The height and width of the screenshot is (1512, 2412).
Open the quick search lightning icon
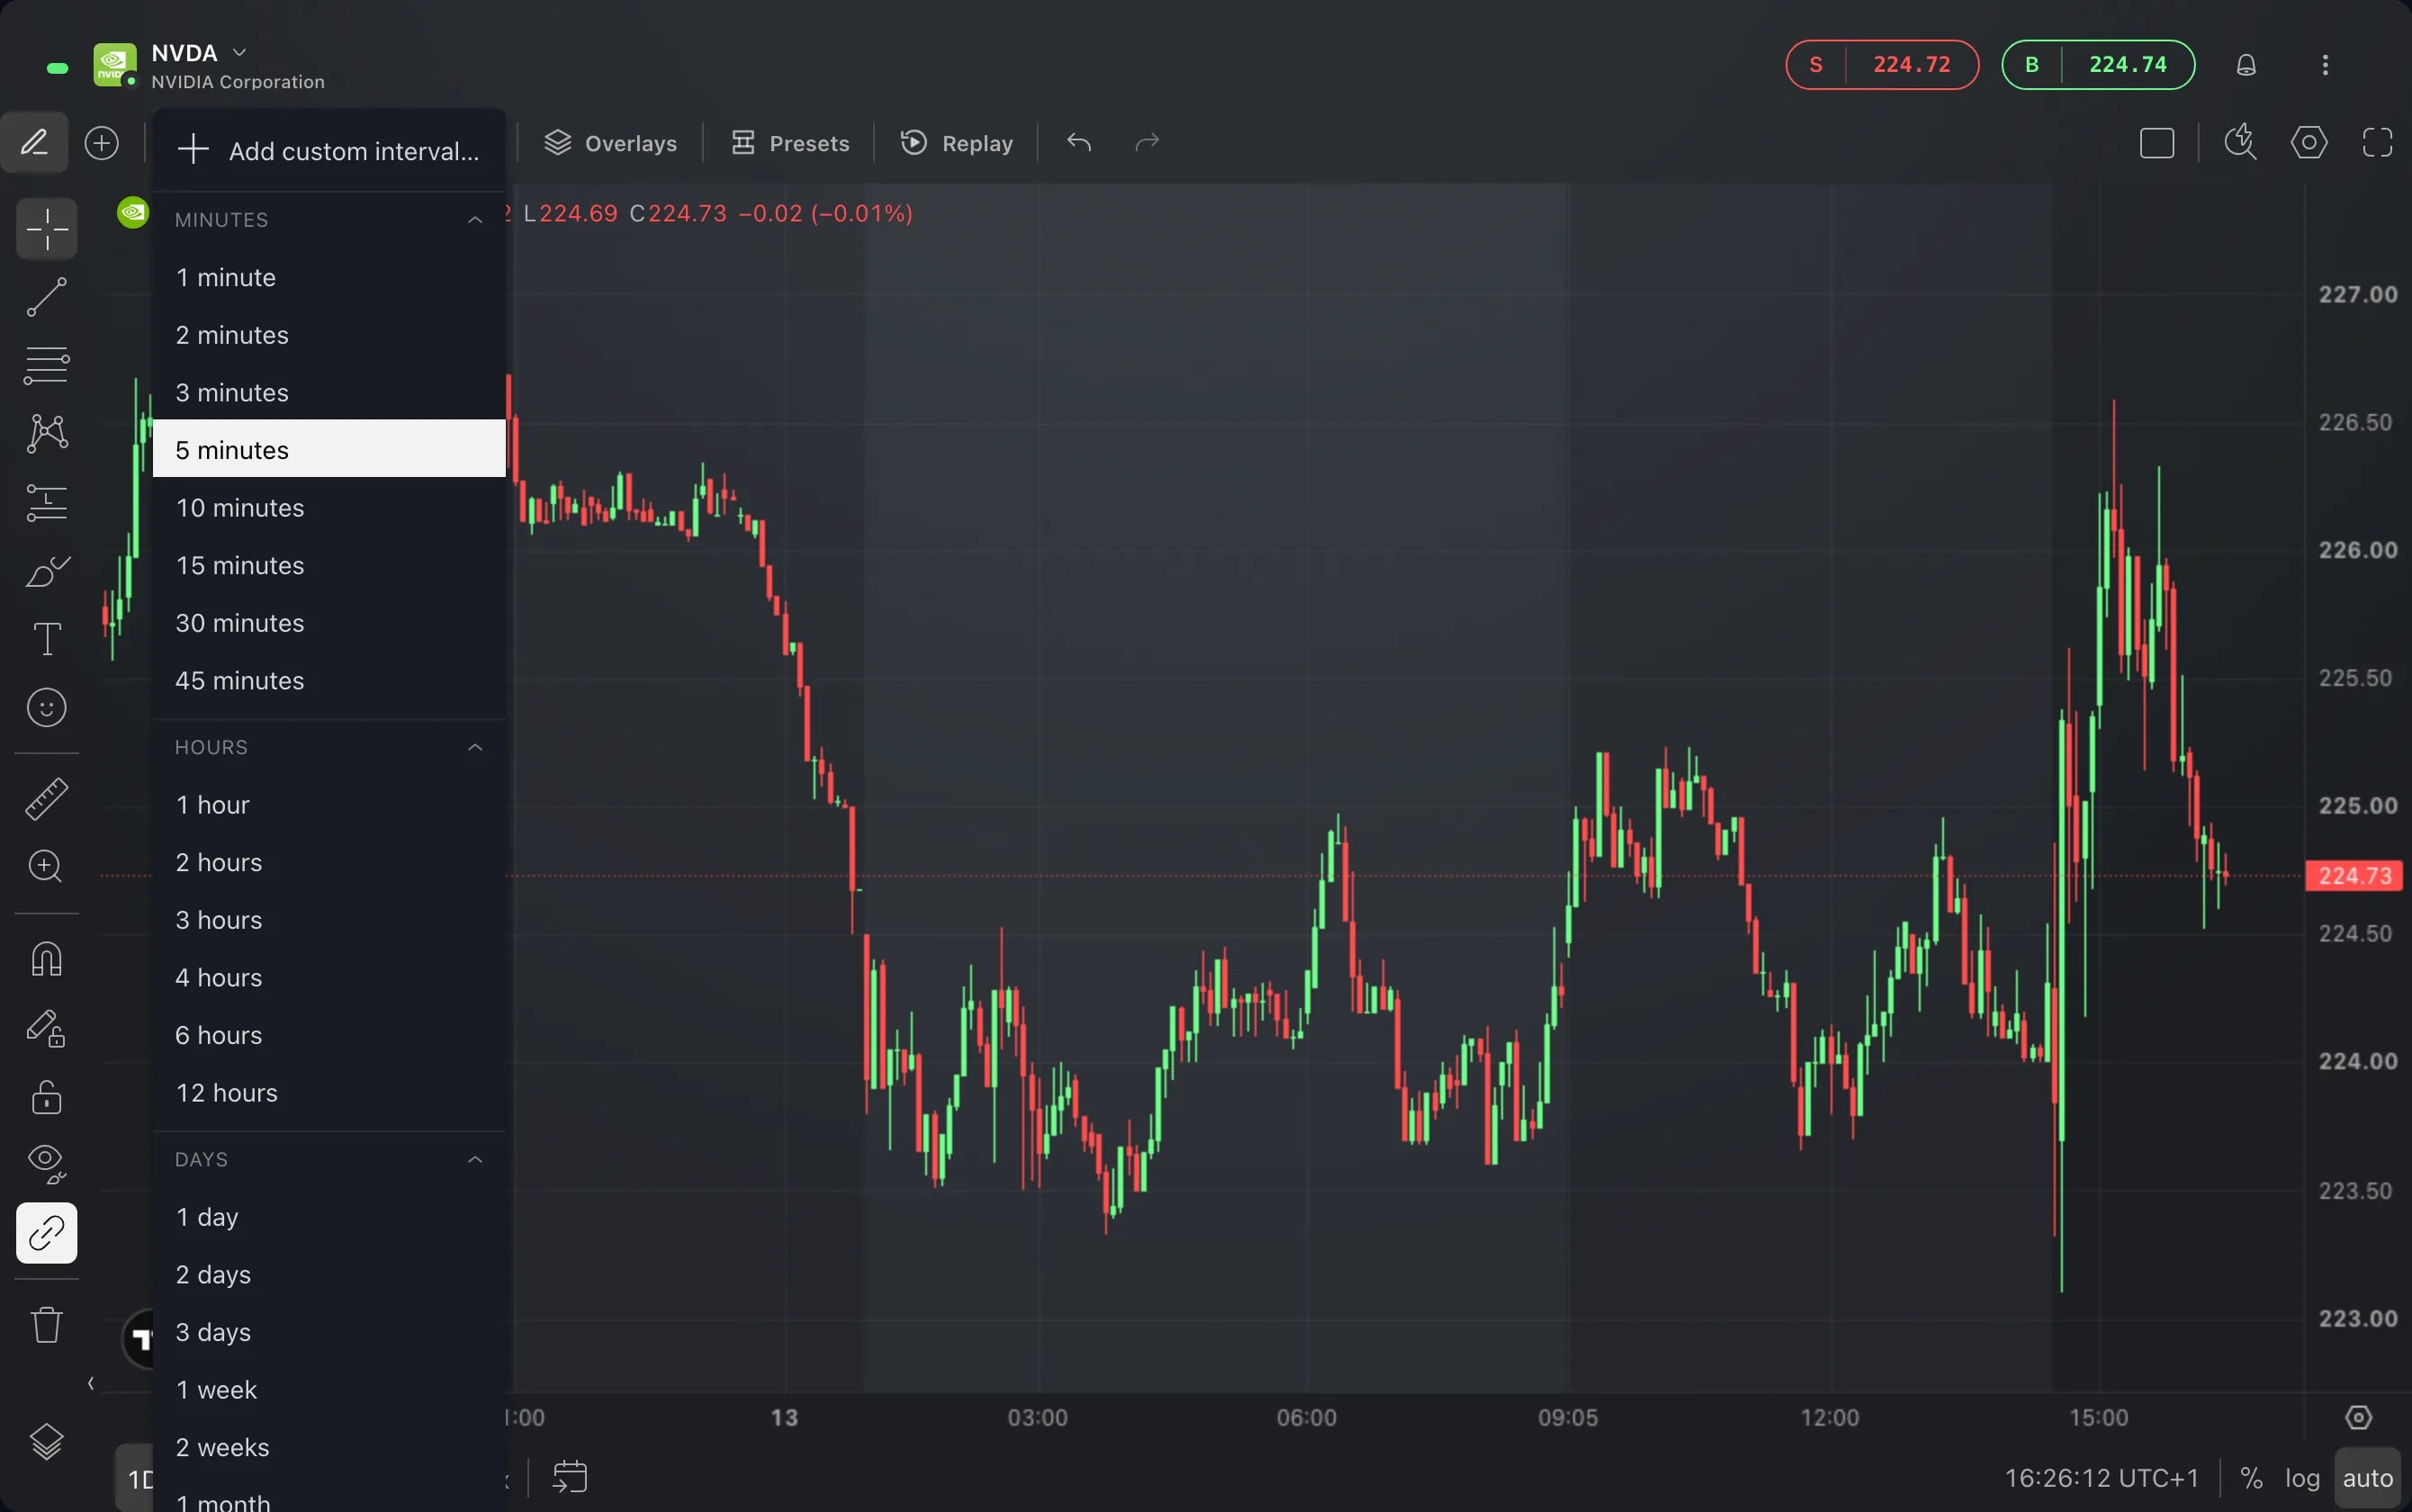pos(2240,142)
